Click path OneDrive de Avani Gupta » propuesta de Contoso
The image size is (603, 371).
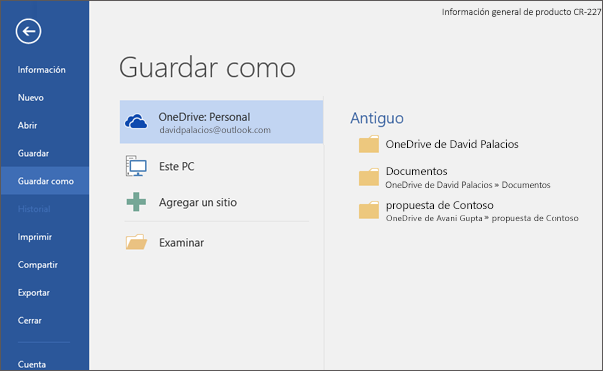tap(482, 218)
